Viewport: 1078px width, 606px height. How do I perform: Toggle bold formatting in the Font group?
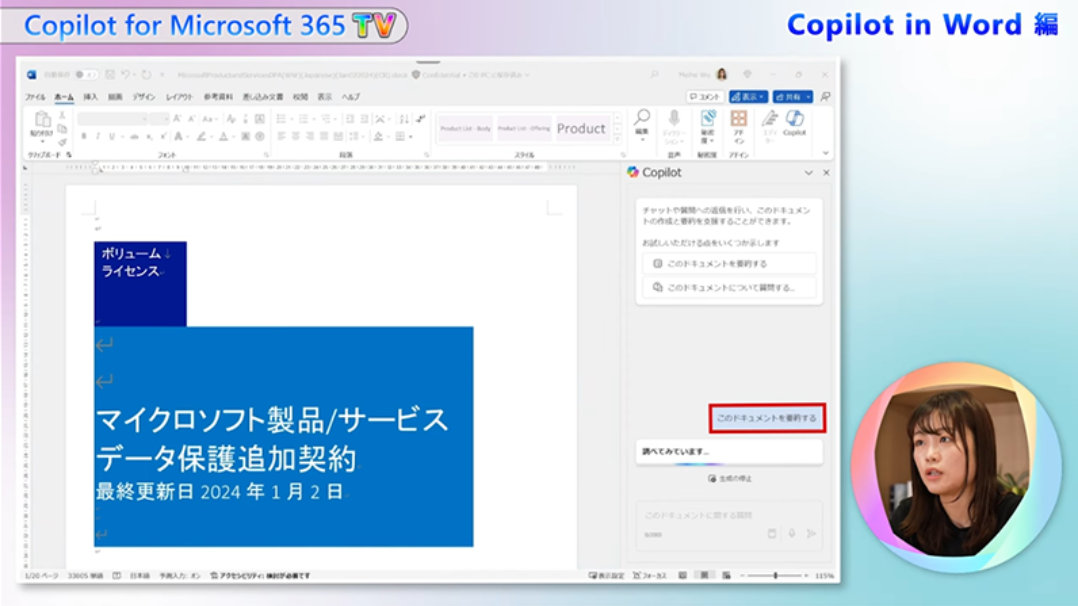pos(83,136)
